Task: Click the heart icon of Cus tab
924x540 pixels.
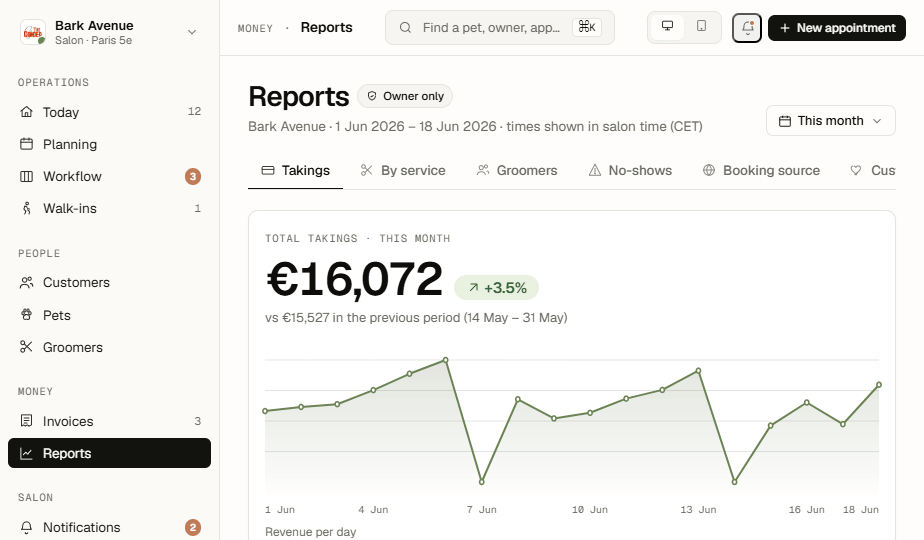Action: [856, 170]
